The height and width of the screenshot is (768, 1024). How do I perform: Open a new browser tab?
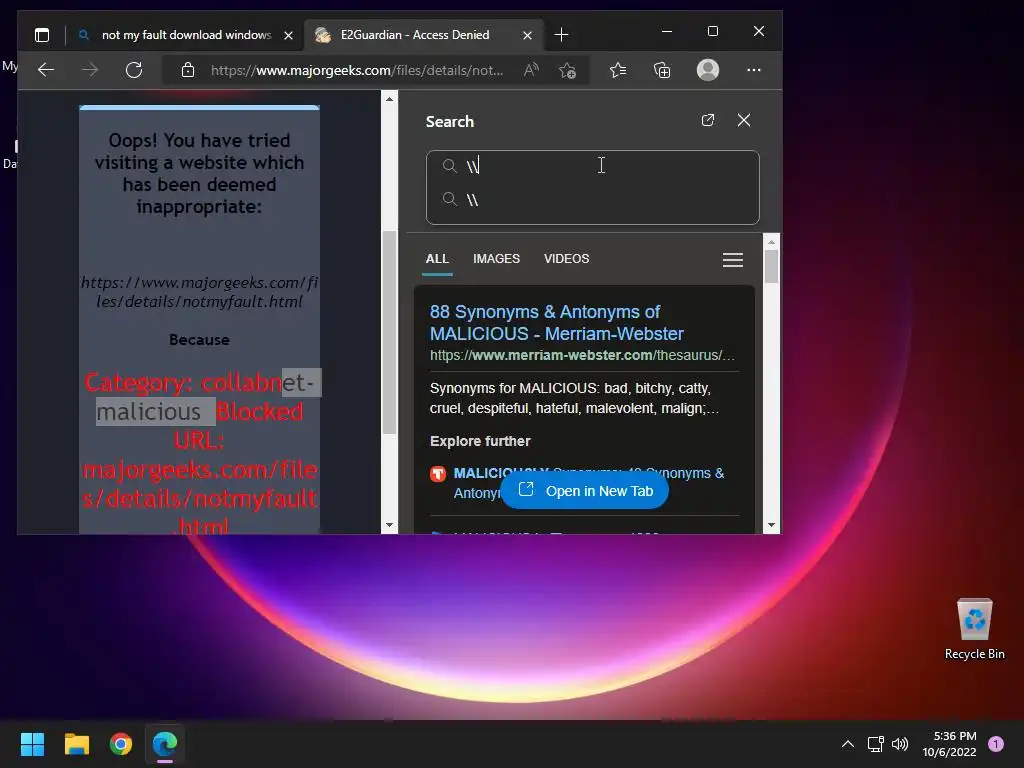click(x=561, y=35)
